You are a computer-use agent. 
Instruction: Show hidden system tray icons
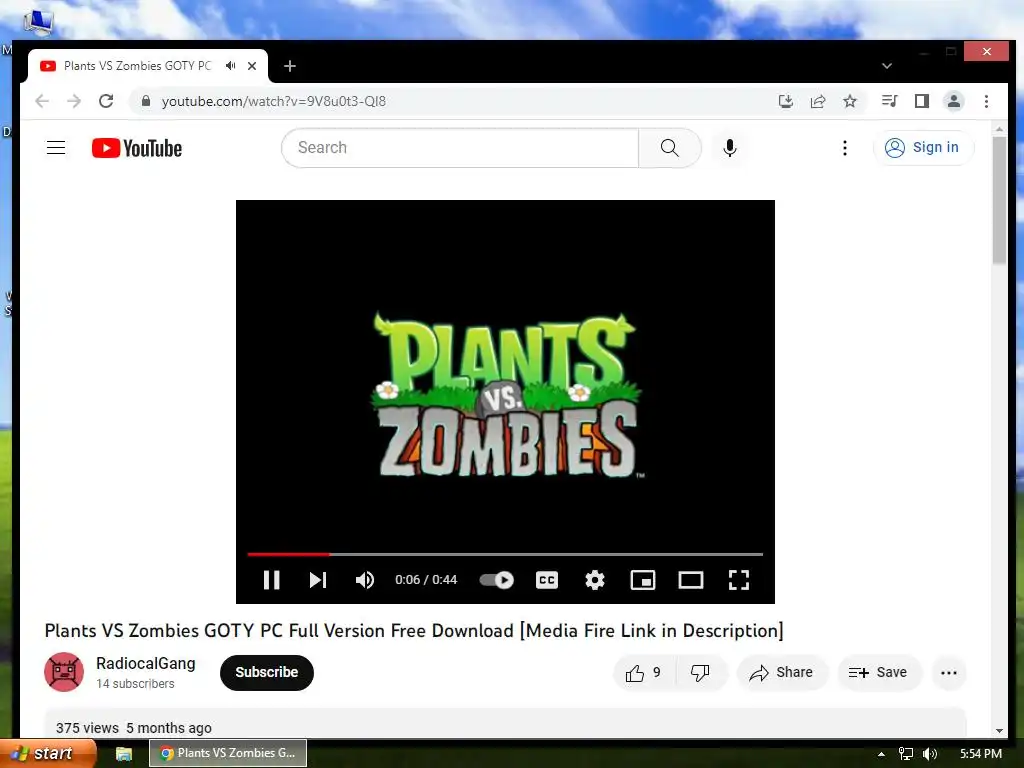click(x=881, y=754)
